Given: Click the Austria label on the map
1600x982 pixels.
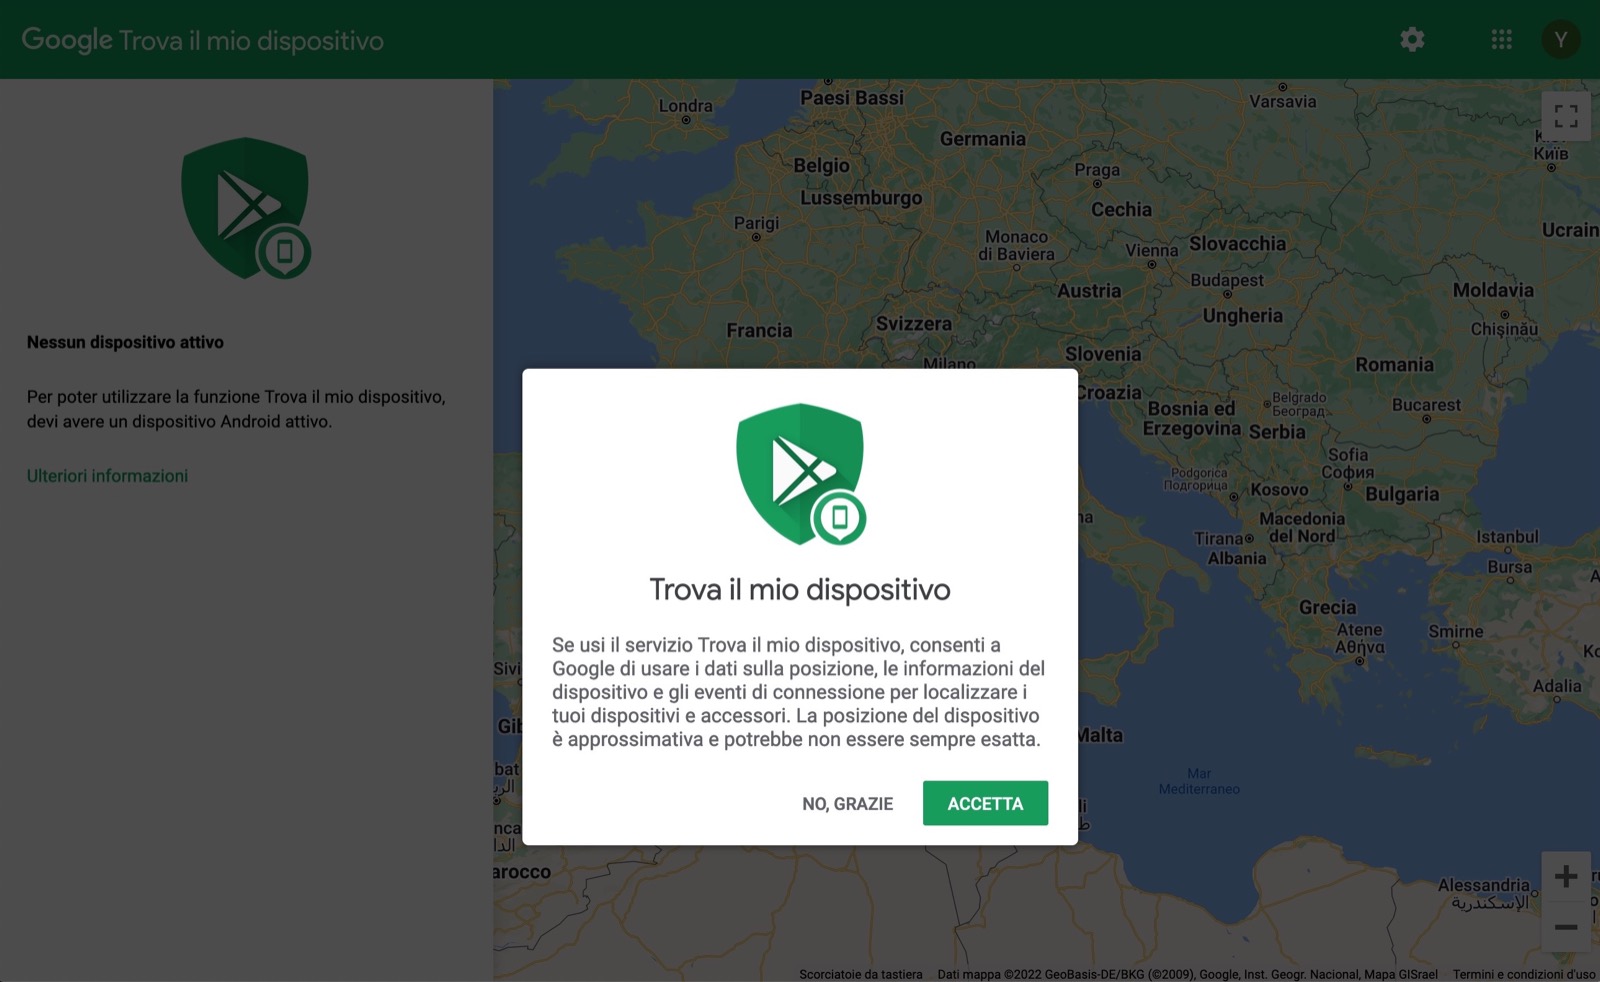Looking at the screenshot, I should [x=1089, y=291].
